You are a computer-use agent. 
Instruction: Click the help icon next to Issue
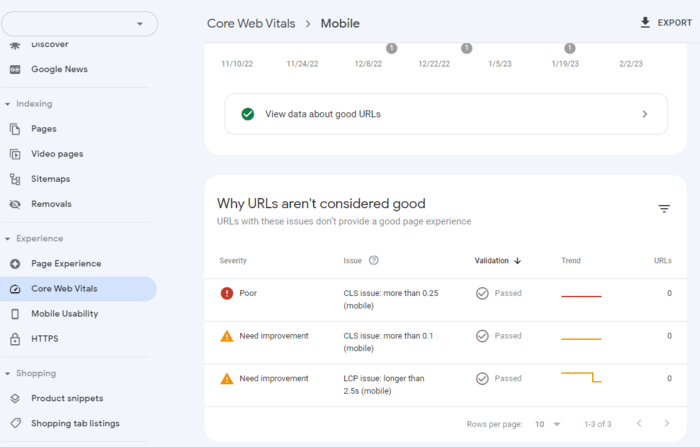click(x=374, y=261)
